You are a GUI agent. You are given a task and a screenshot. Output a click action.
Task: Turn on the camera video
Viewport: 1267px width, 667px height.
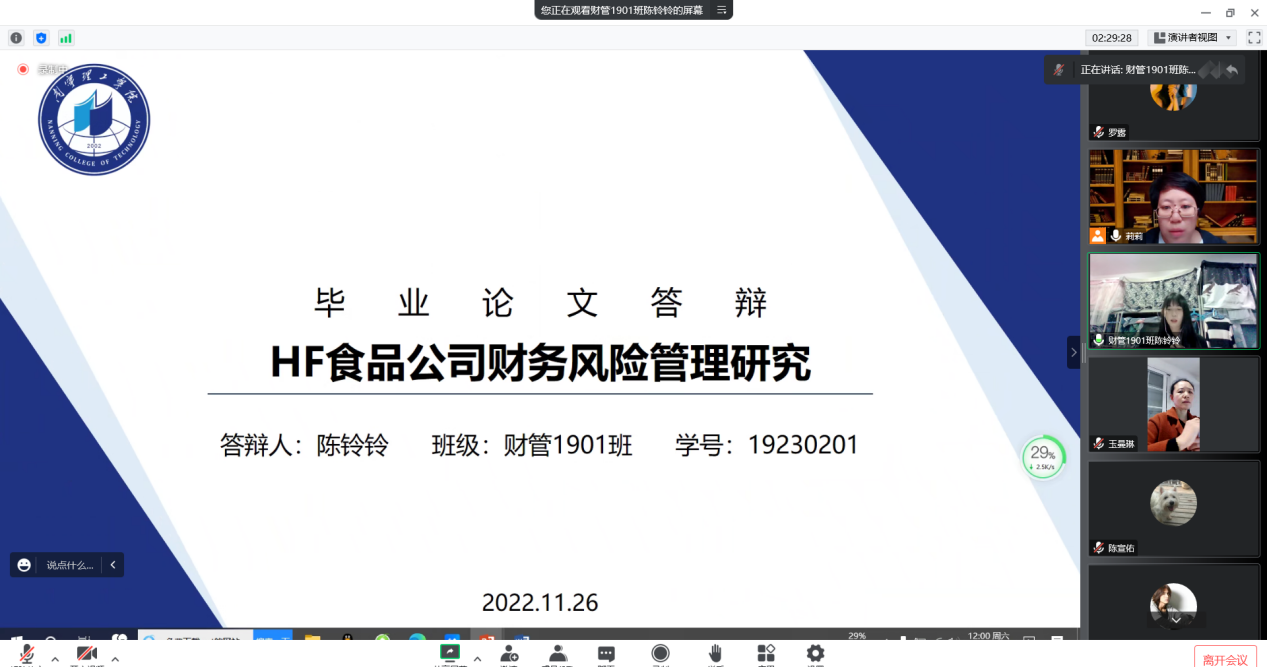pos(87,655)
